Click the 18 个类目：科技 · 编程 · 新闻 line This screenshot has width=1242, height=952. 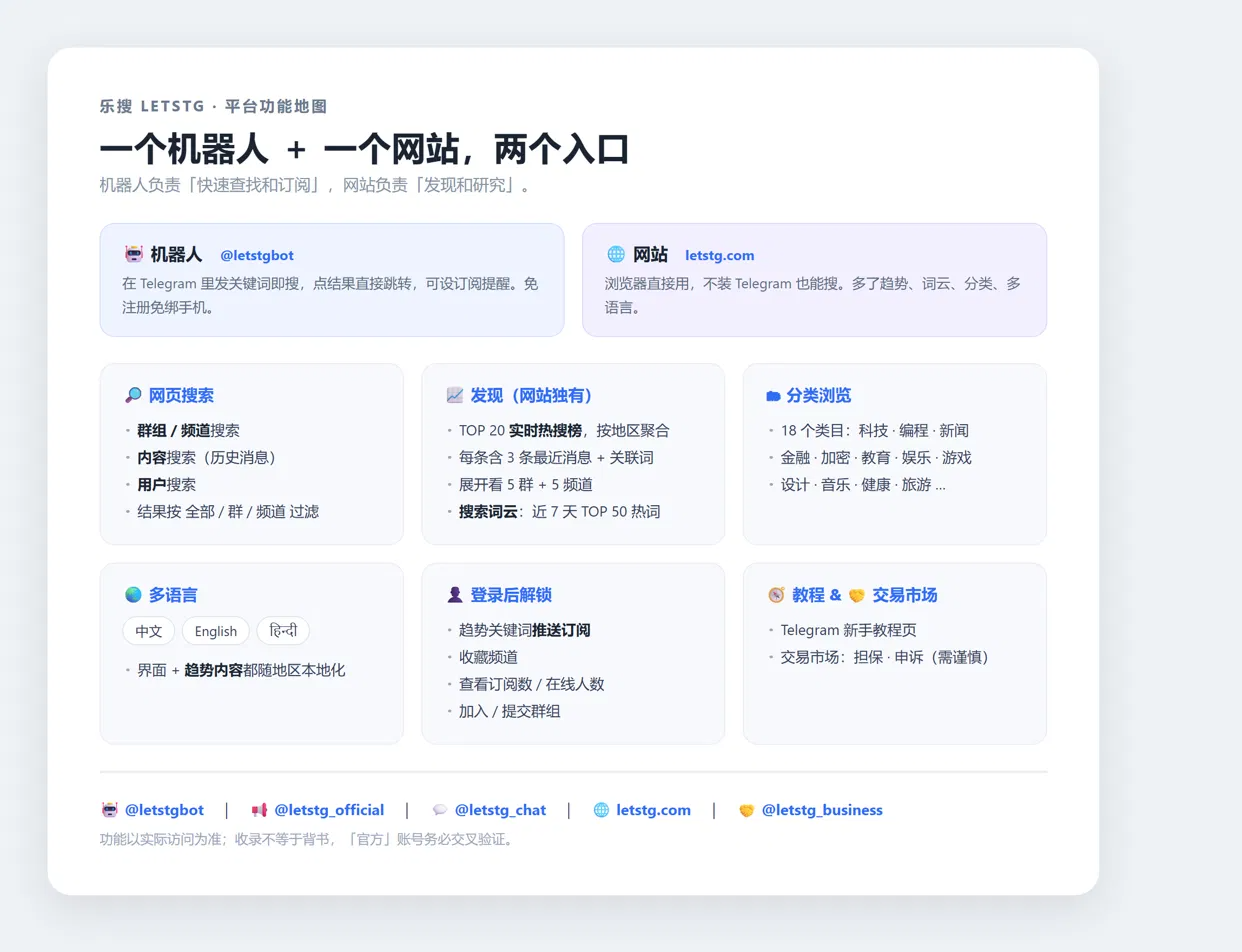coord(875,431)
